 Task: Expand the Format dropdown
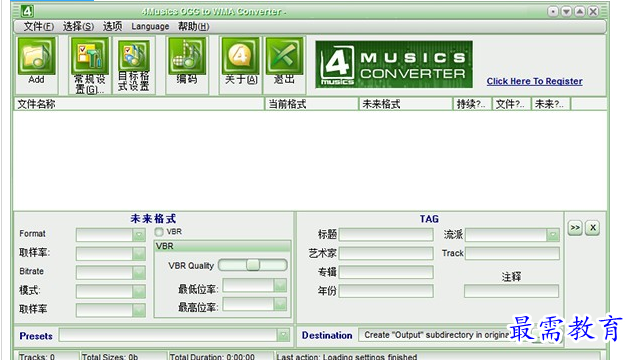(x=139, y=234)
